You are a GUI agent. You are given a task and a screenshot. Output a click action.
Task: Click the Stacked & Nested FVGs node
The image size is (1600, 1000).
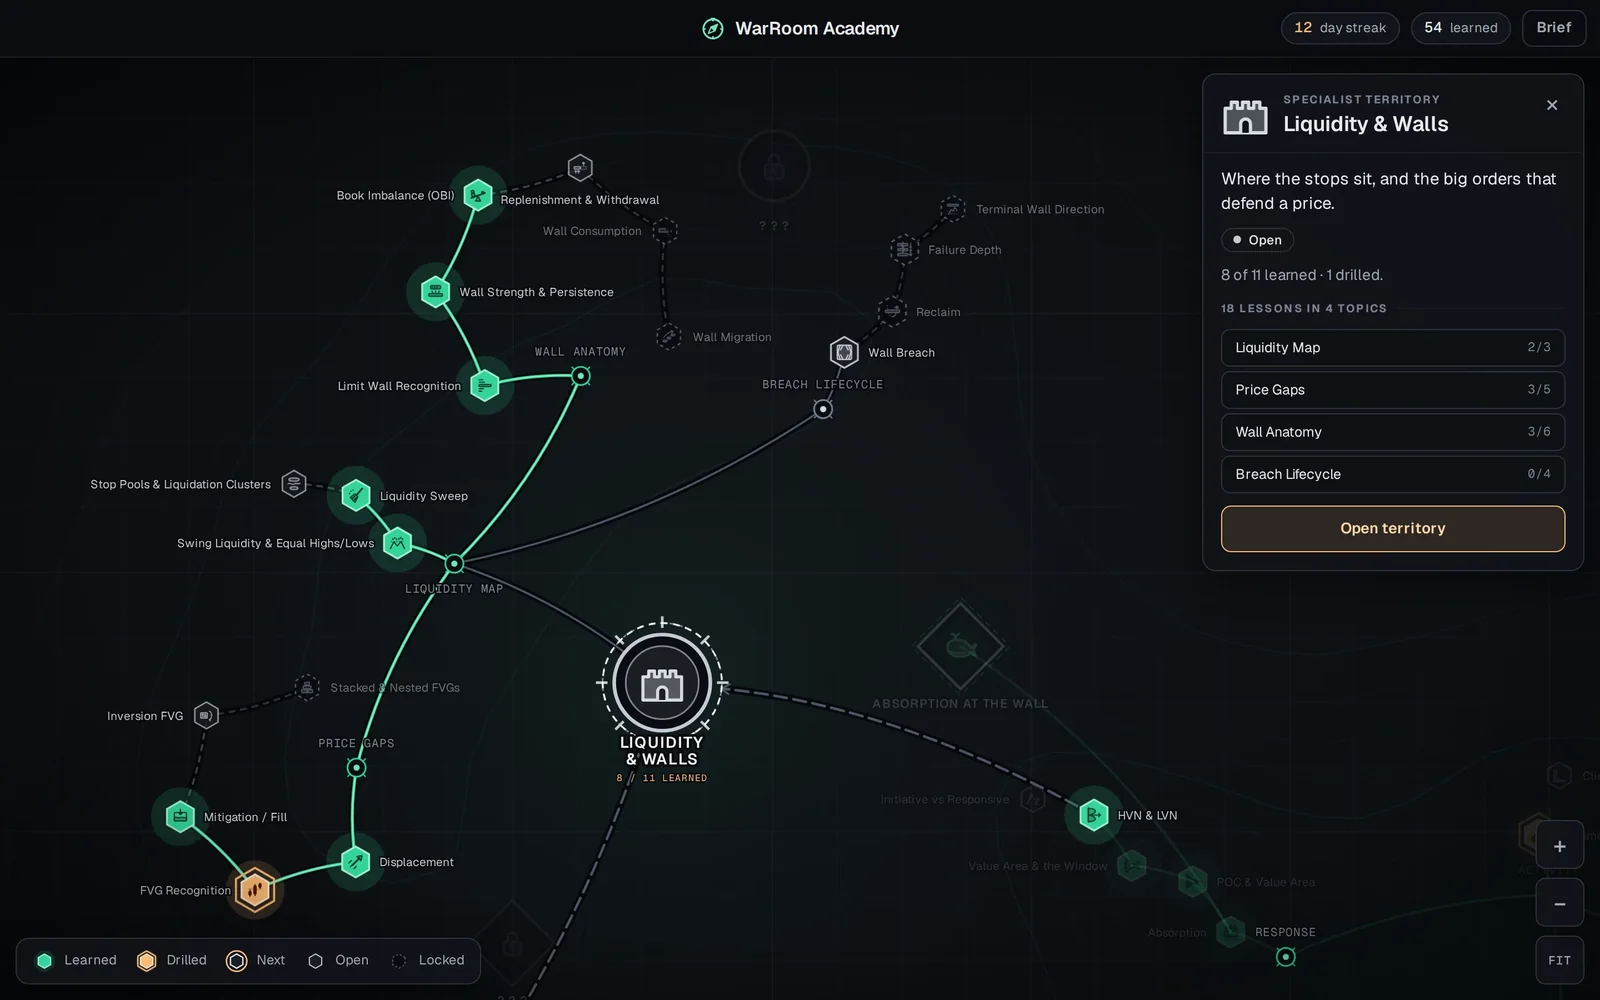tap(307, 687)
